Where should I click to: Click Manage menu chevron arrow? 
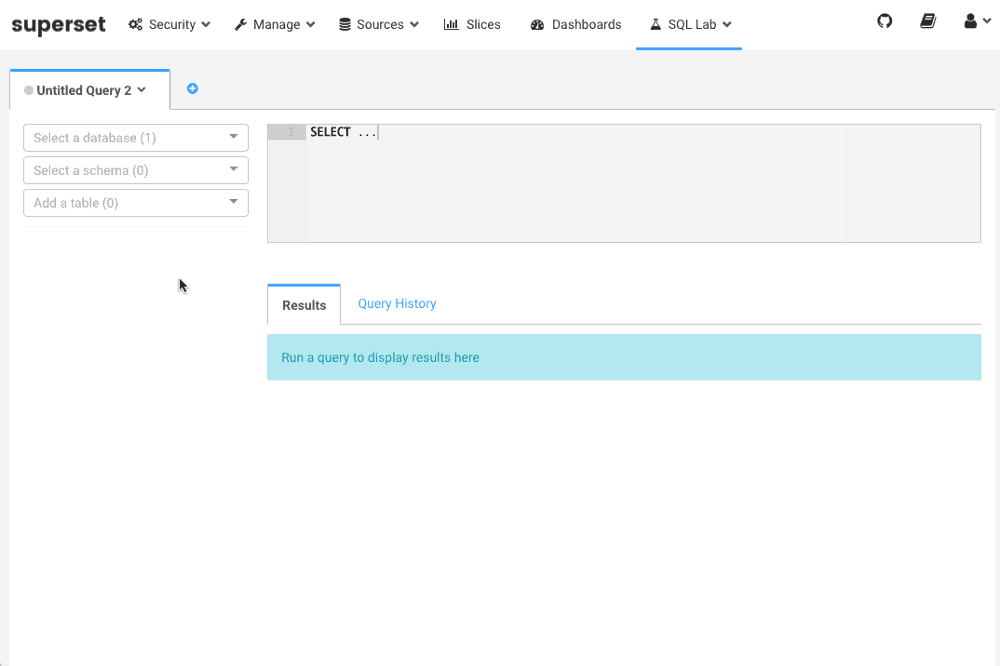click(x=311, y=24)
